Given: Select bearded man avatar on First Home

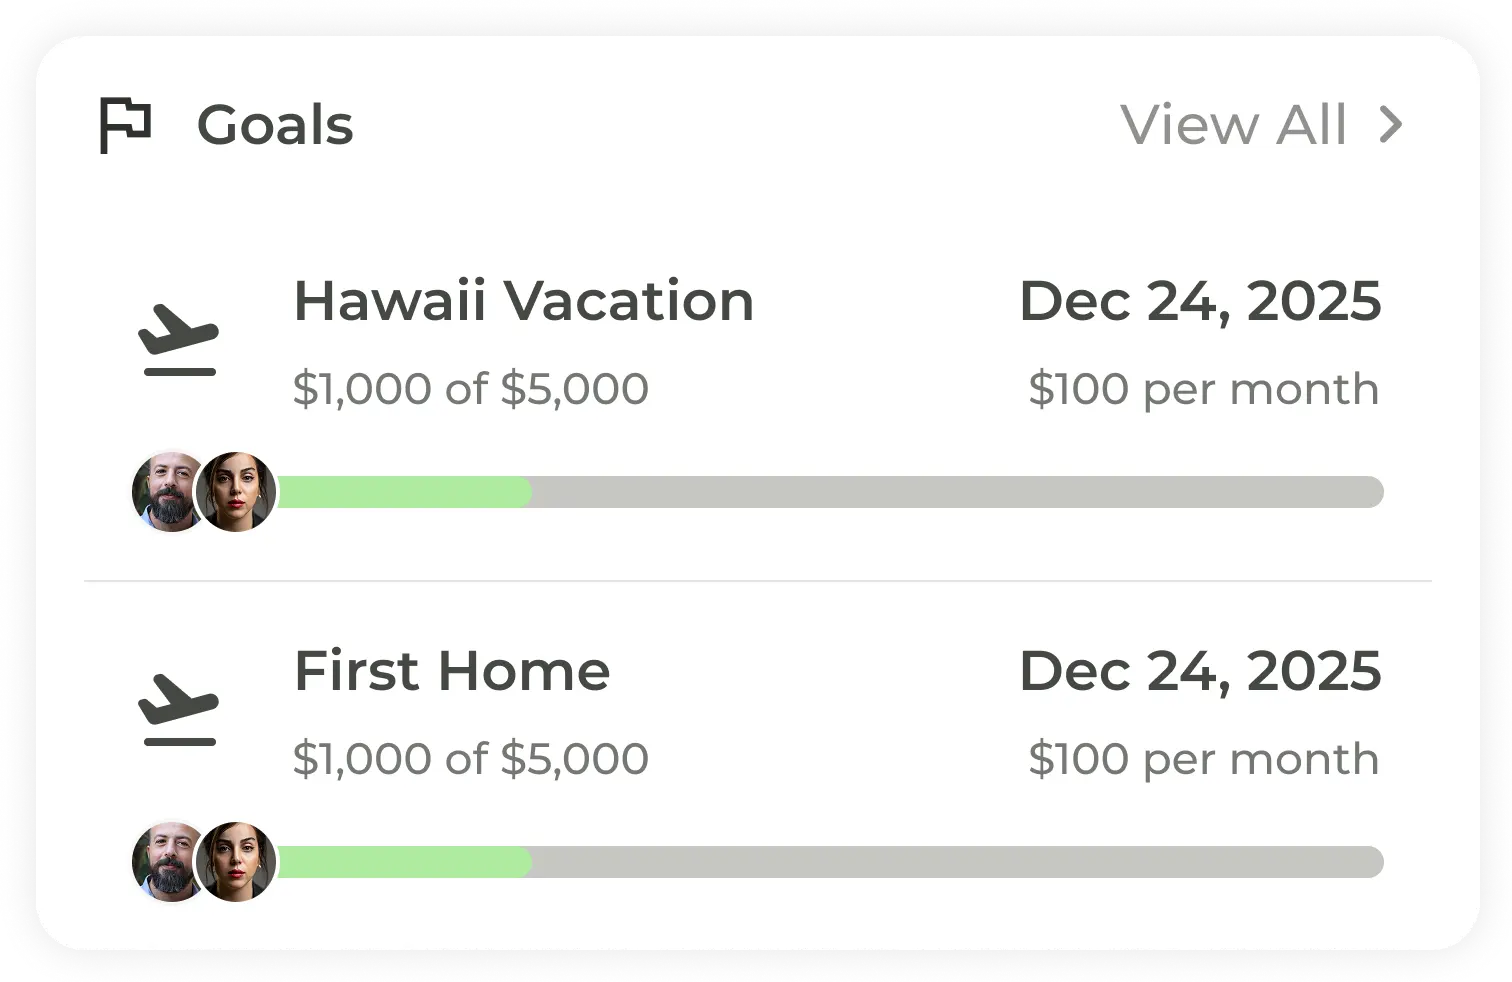Looking at the screenshot, I should click(x=166, y=861).
